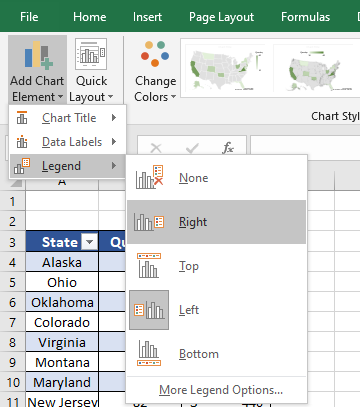Click the formula bar input field
The image size is (360, 407).
[x=305, y=147]
